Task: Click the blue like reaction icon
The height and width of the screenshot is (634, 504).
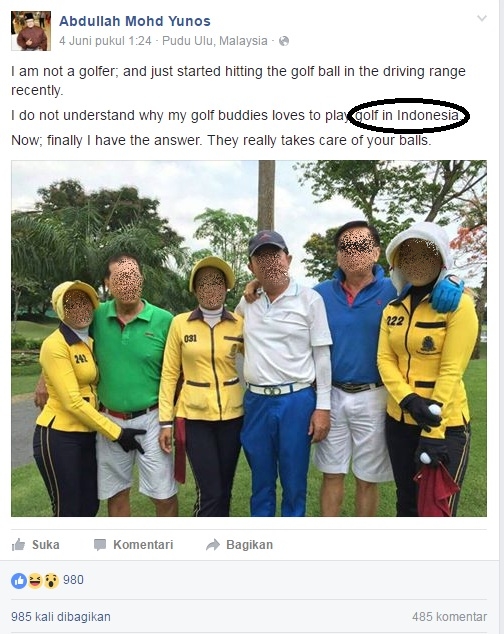Action: click(x=19, y=581)
